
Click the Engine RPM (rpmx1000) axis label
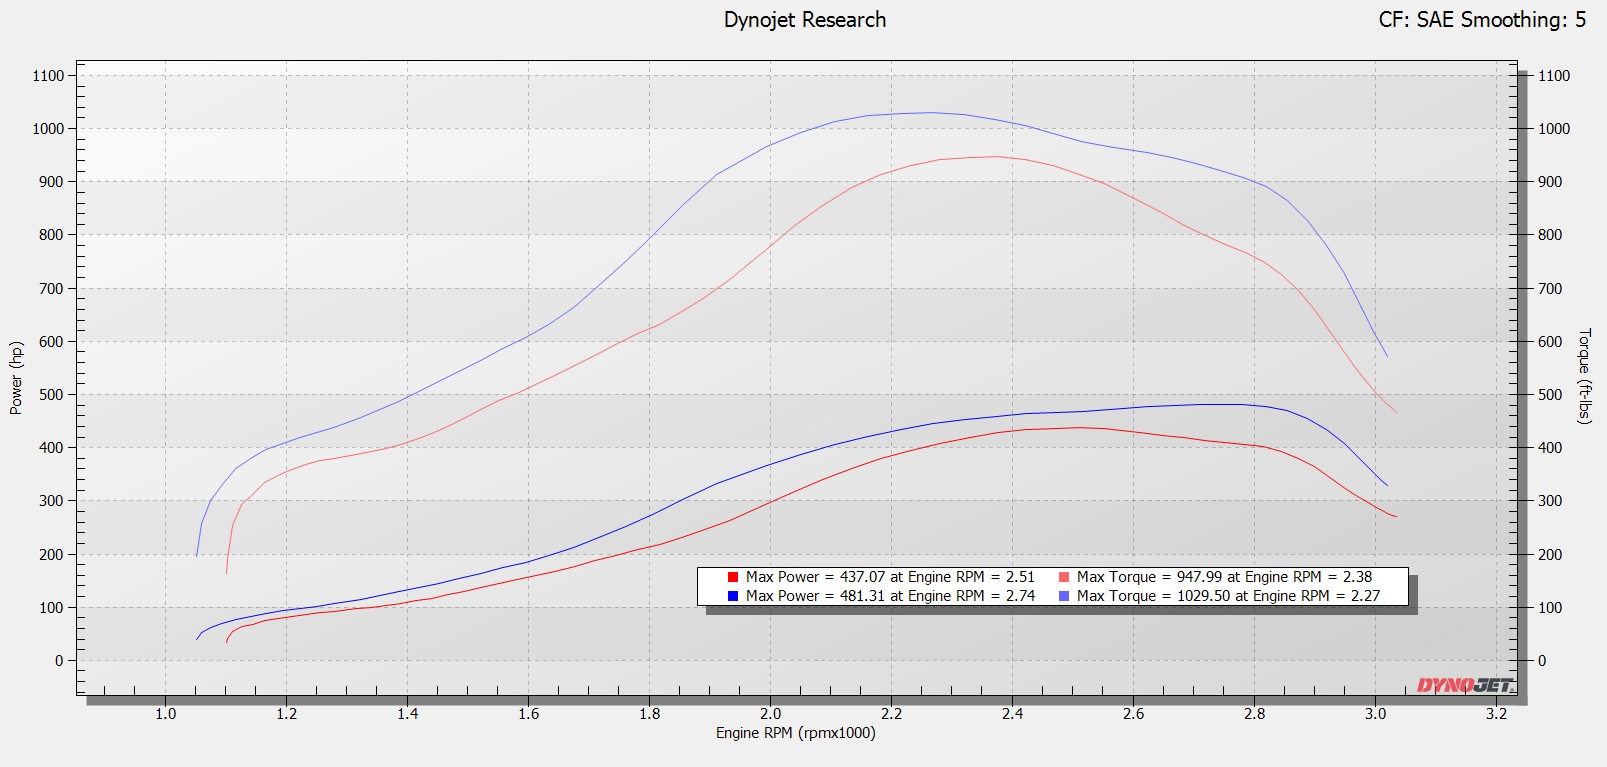(796, 733)
